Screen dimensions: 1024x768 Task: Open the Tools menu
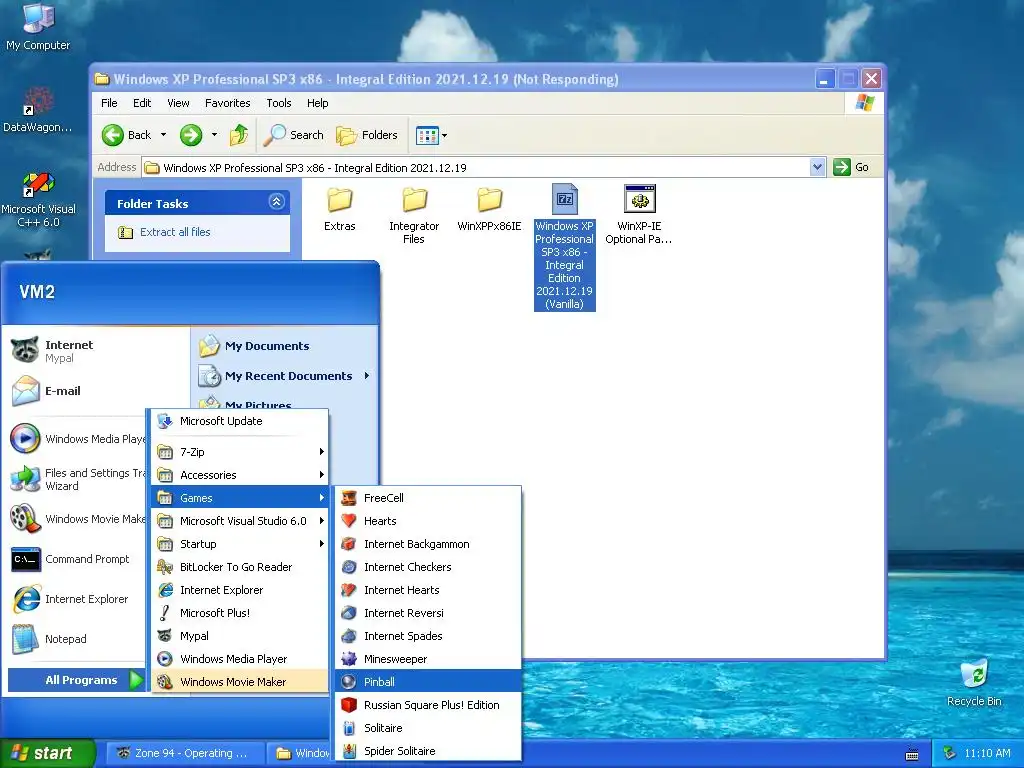tap(279, 103)
